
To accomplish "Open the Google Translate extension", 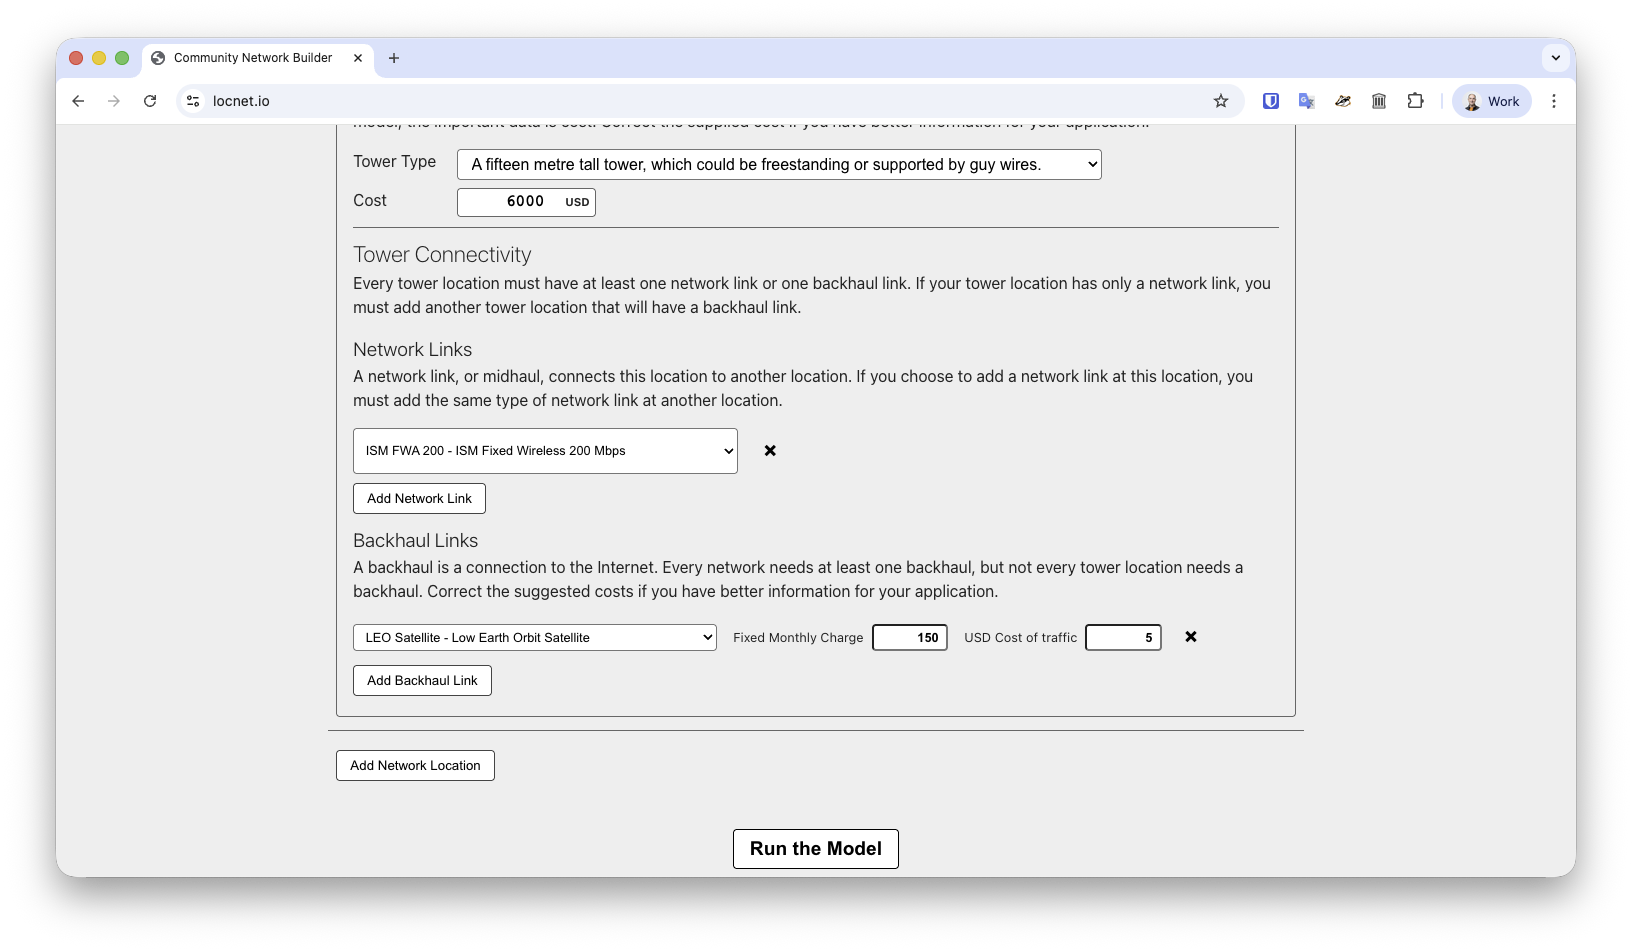I will point(1306,100).
